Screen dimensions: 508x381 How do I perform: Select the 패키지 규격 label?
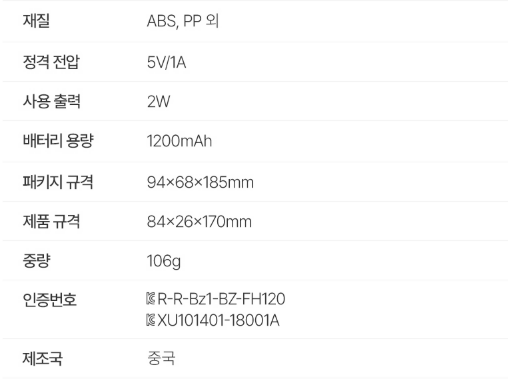point(58,182)
